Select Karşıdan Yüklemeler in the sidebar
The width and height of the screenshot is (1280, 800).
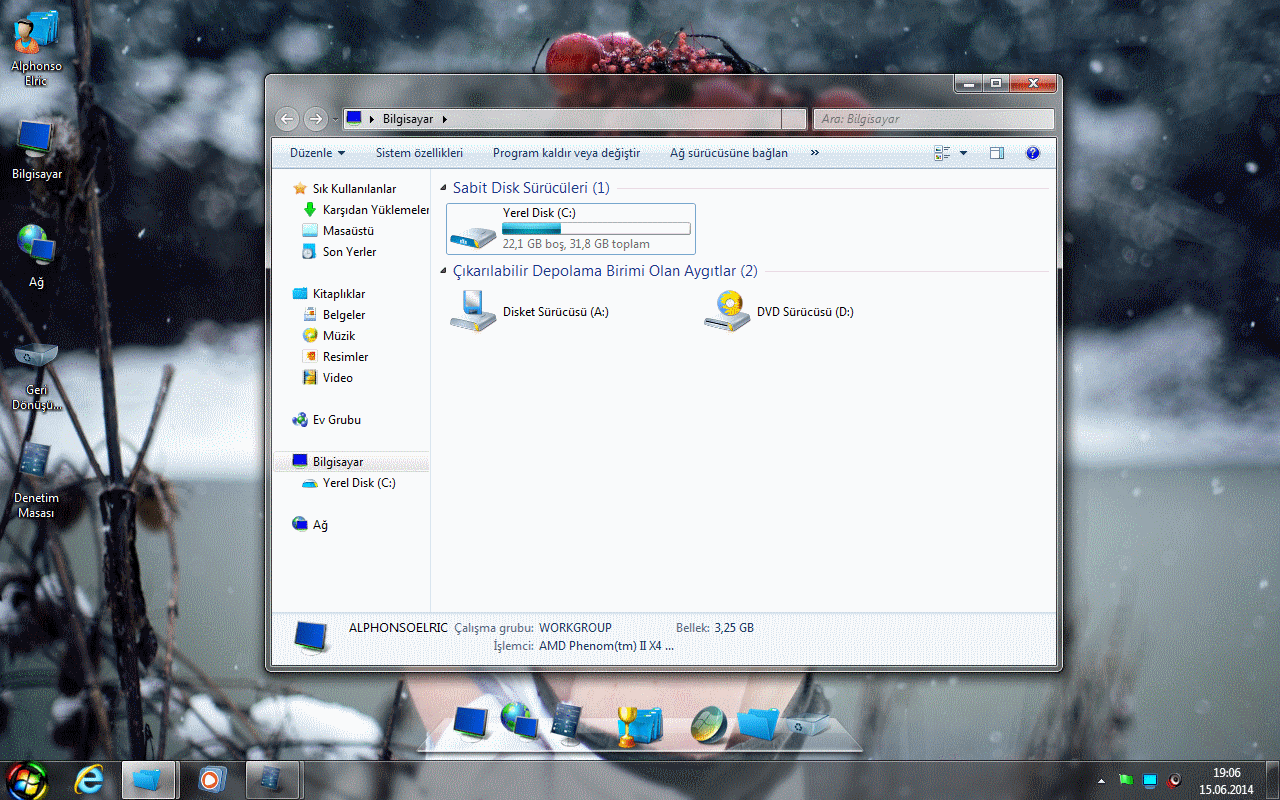pyautogui.click(x=375, y=210)
